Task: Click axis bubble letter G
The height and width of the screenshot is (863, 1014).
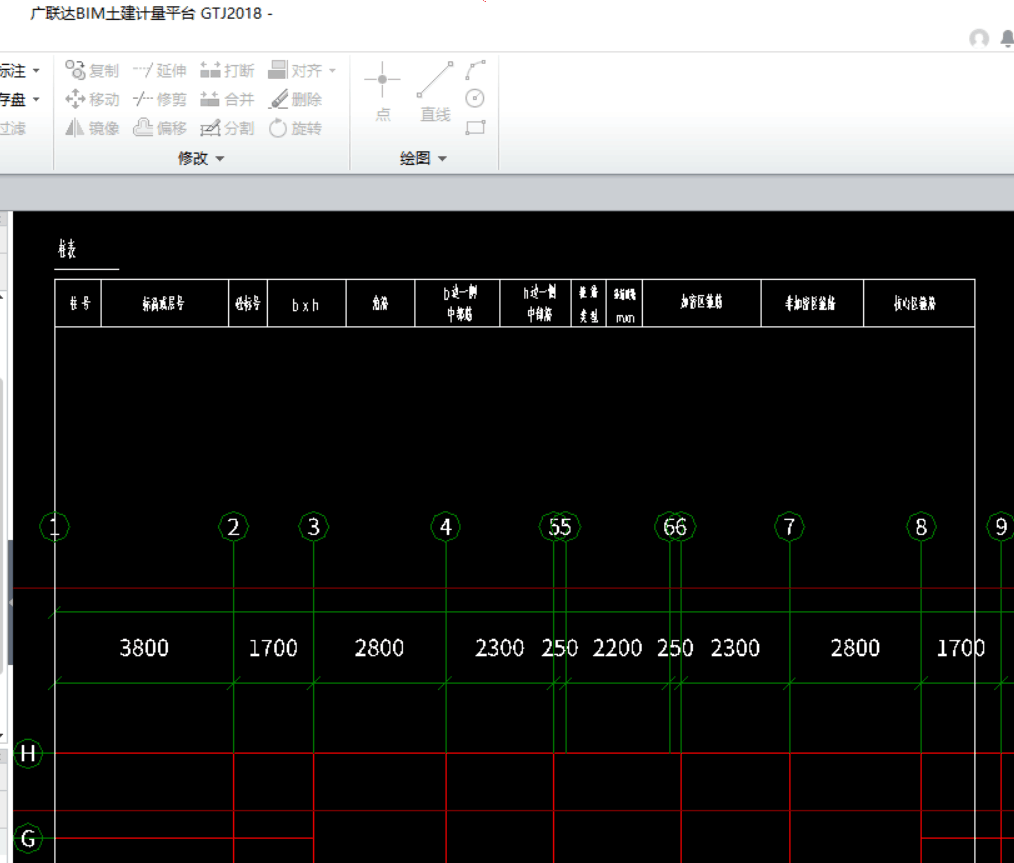Action: click(28, 838)
